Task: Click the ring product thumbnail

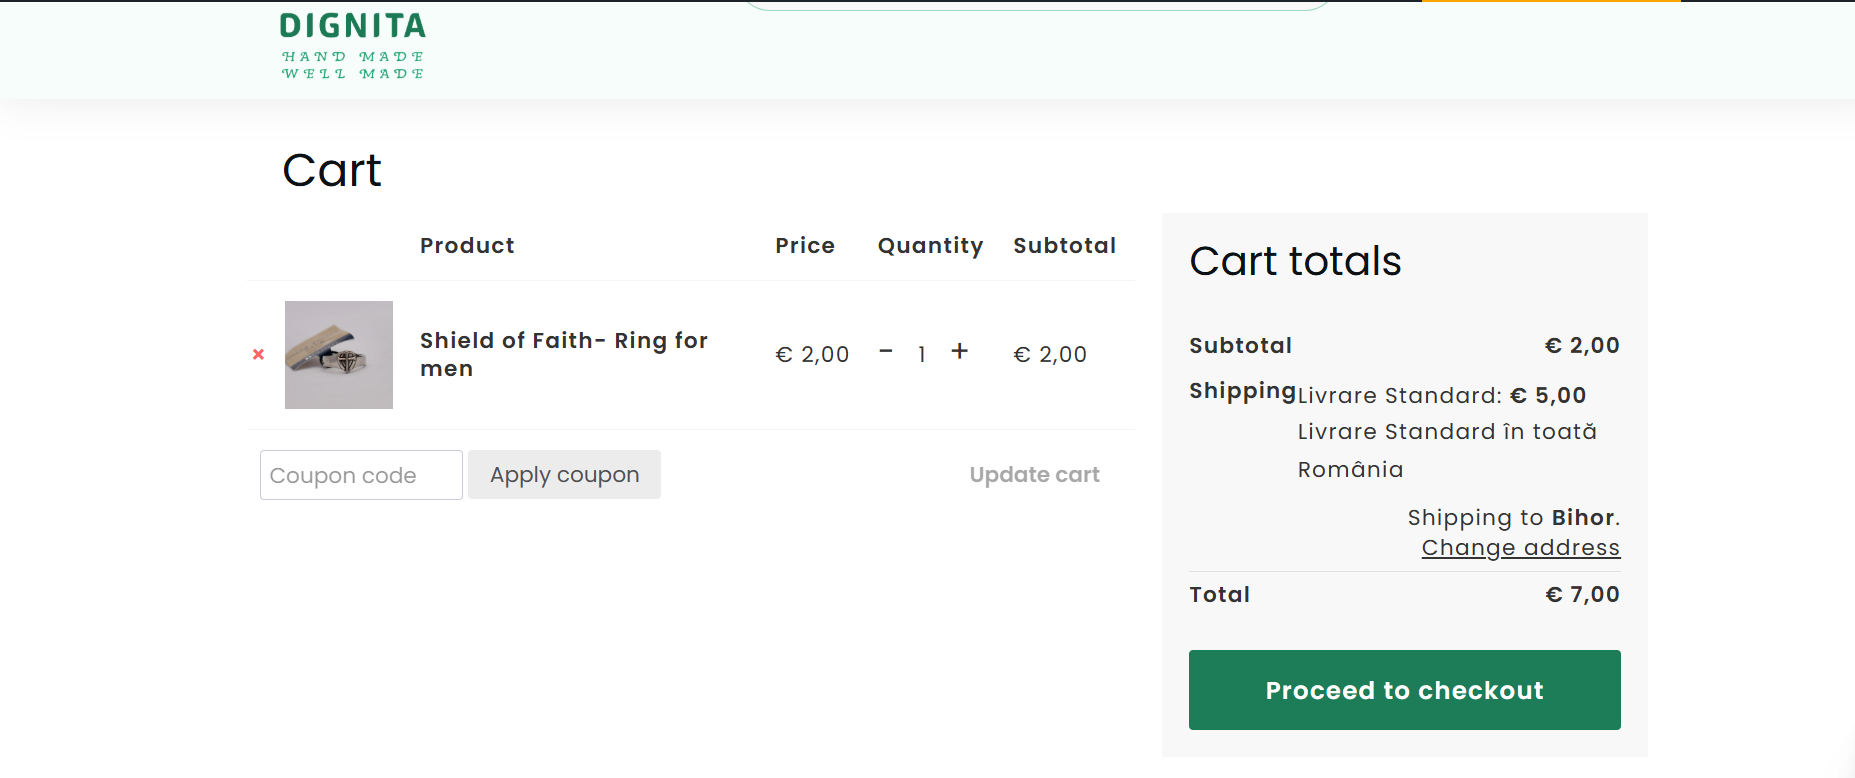Action: coord(339,355)
